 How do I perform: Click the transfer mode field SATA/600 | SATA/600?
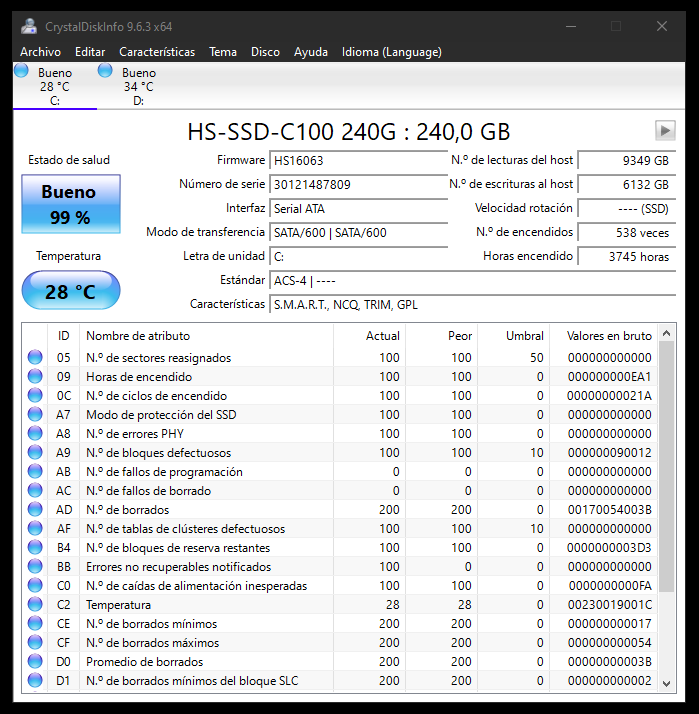coord(358,233)
